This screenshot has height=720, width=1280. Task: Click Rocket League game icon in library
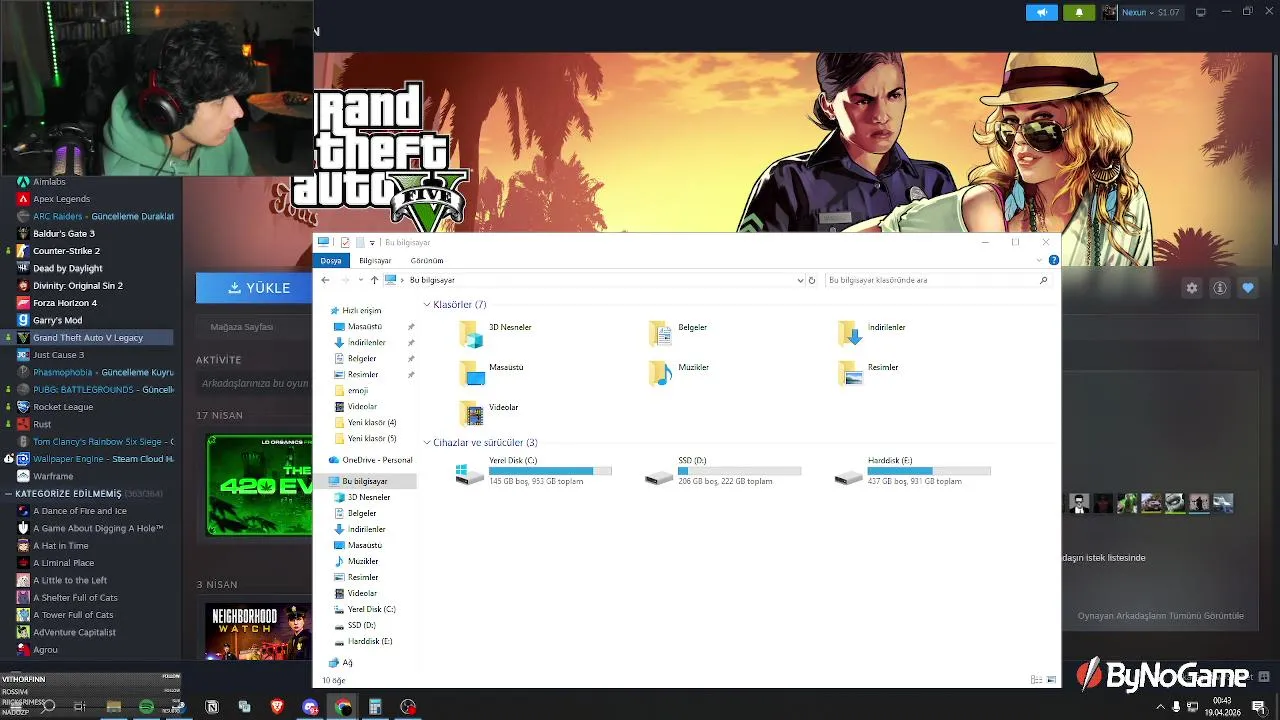[x=23, y=407]
